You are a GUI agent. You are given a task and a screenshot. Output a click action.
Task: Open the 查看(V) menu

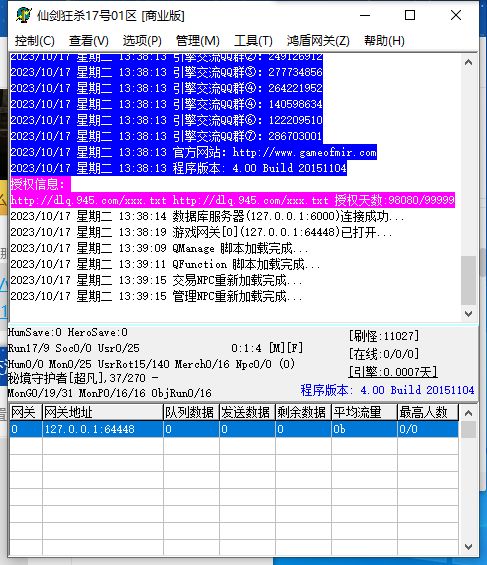click(89, 41)
